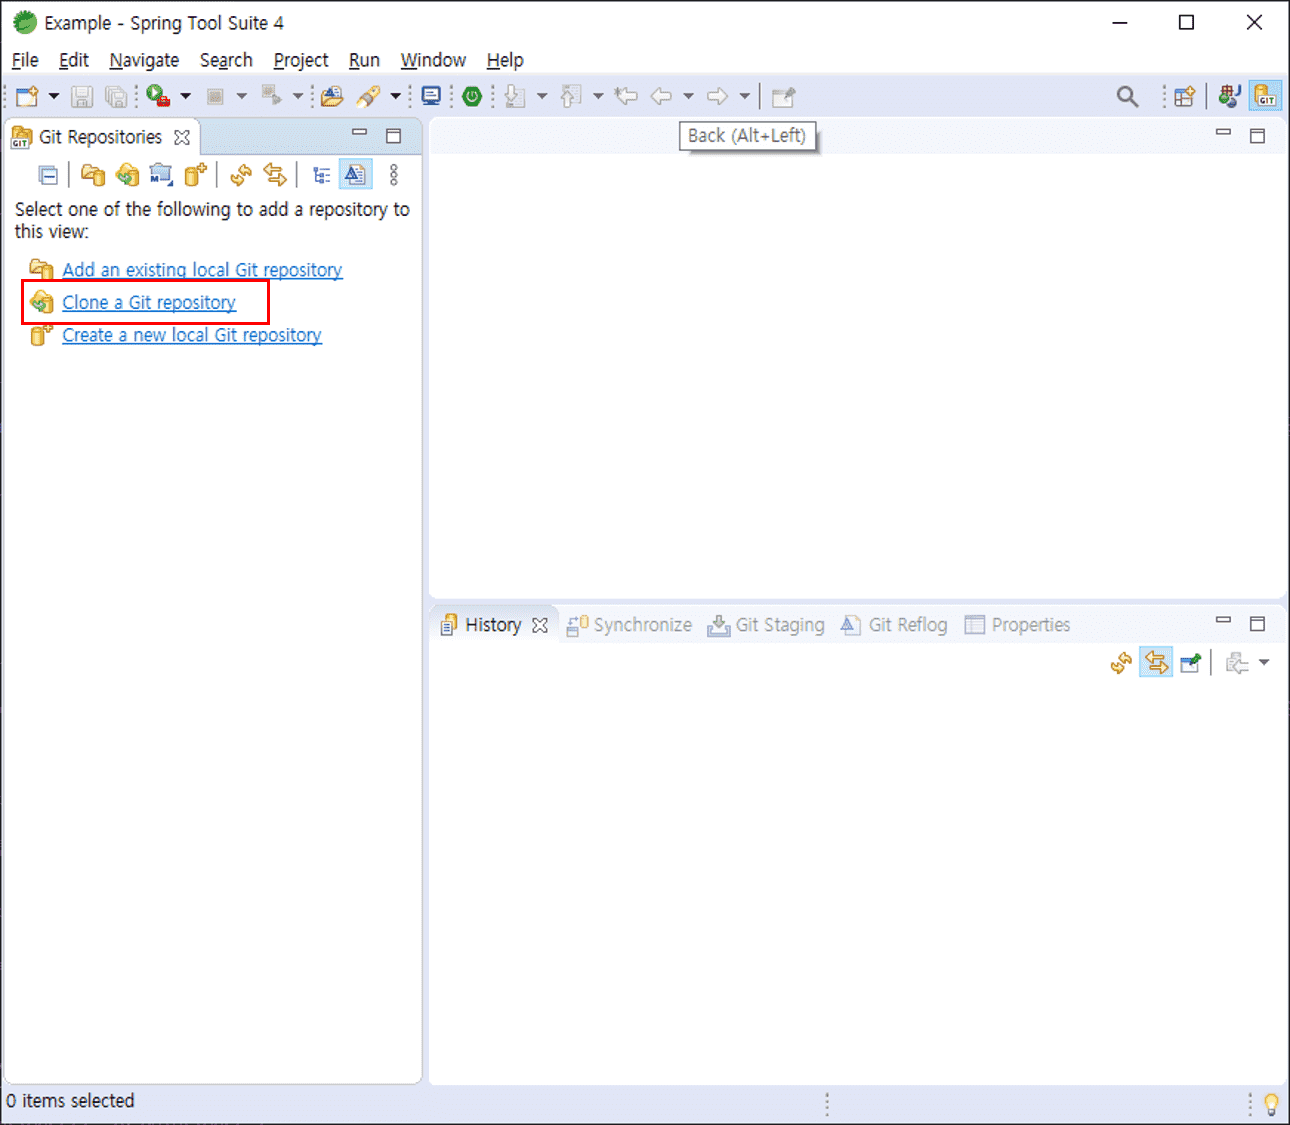
Task: Click the Open Console monitor icon
Action: (431, 96)
